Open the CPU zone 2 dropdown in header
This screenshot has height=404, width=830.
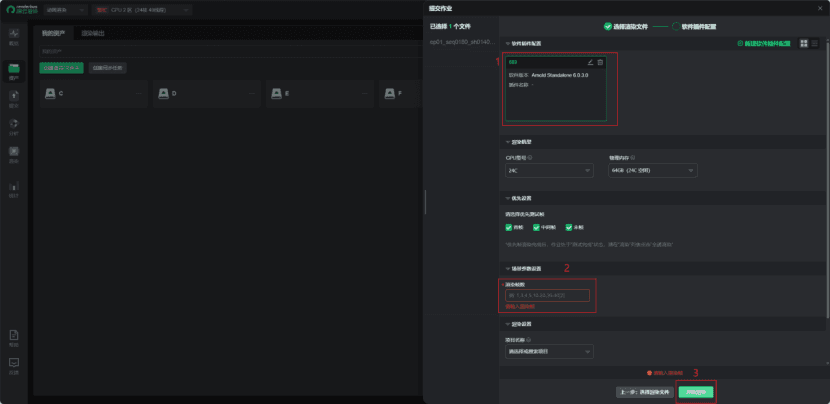tap(141, 10)
